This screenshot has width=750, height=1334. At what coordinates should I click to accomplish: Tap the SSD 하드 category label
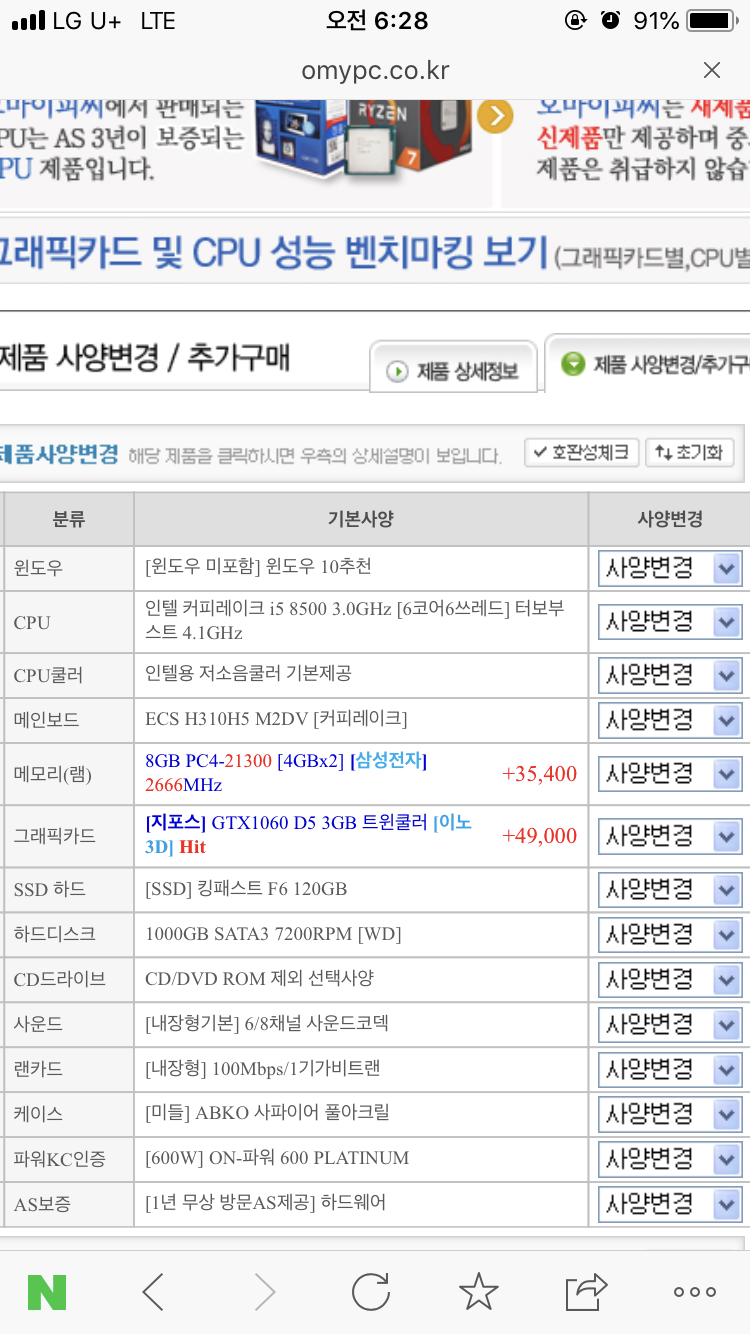49,889
